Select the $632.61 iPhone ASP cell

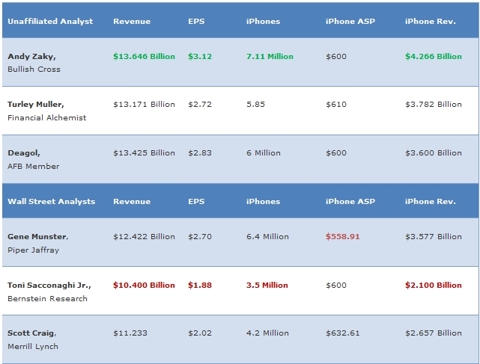pos(343,333)
